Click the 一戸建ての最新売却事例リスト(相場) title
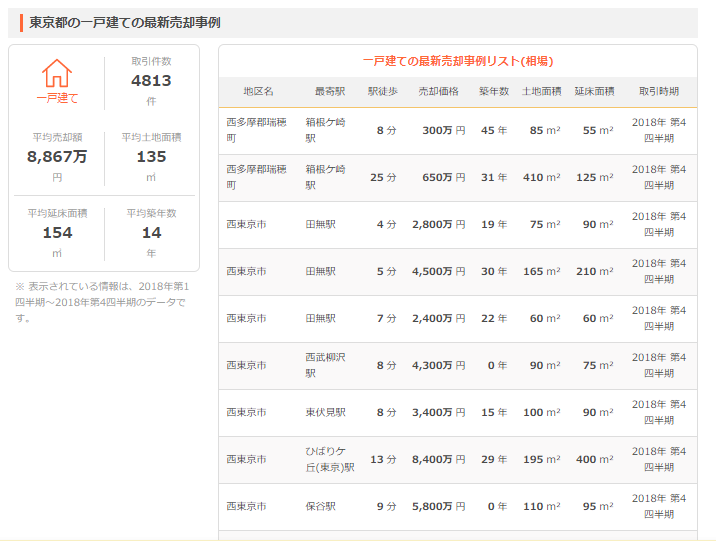This screenshot has height=541, width=716. coord(458,61)
